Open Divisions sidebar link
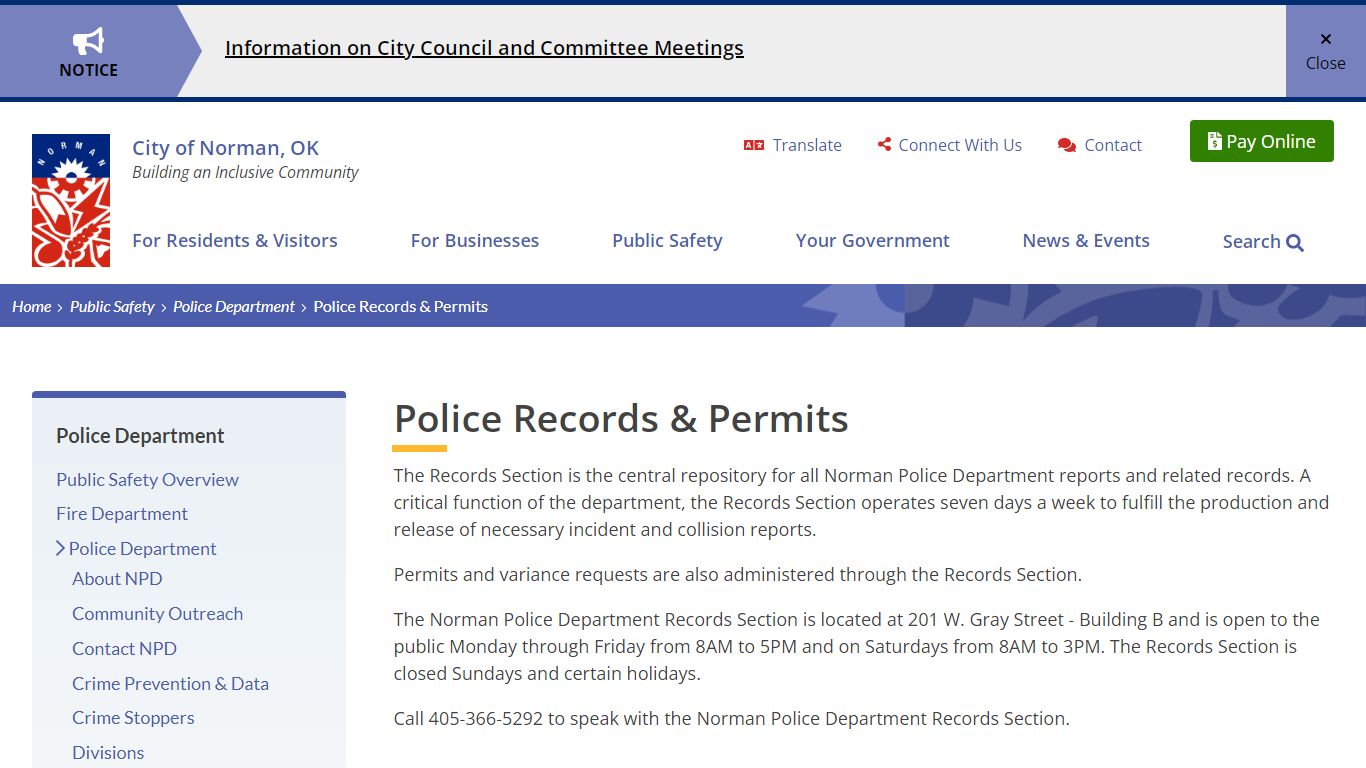 pos(108,753)
